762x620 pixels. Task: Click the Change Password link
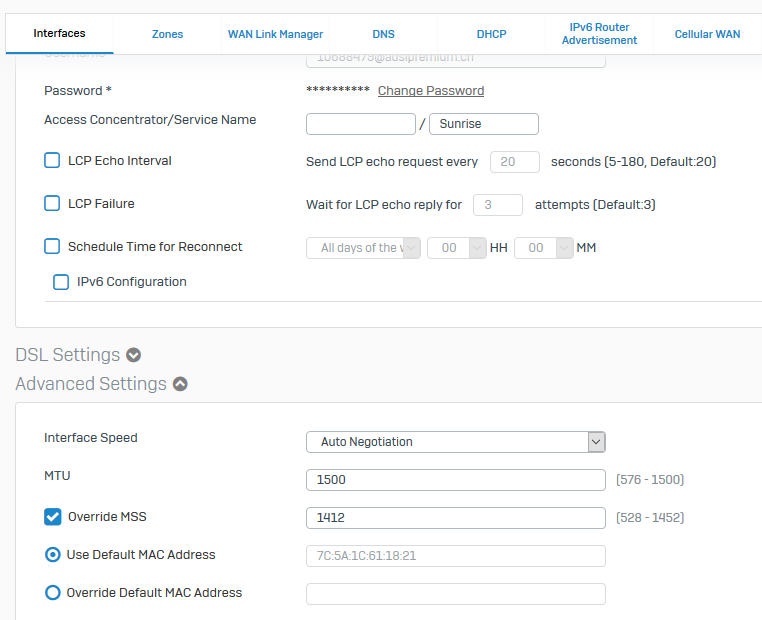431,91
